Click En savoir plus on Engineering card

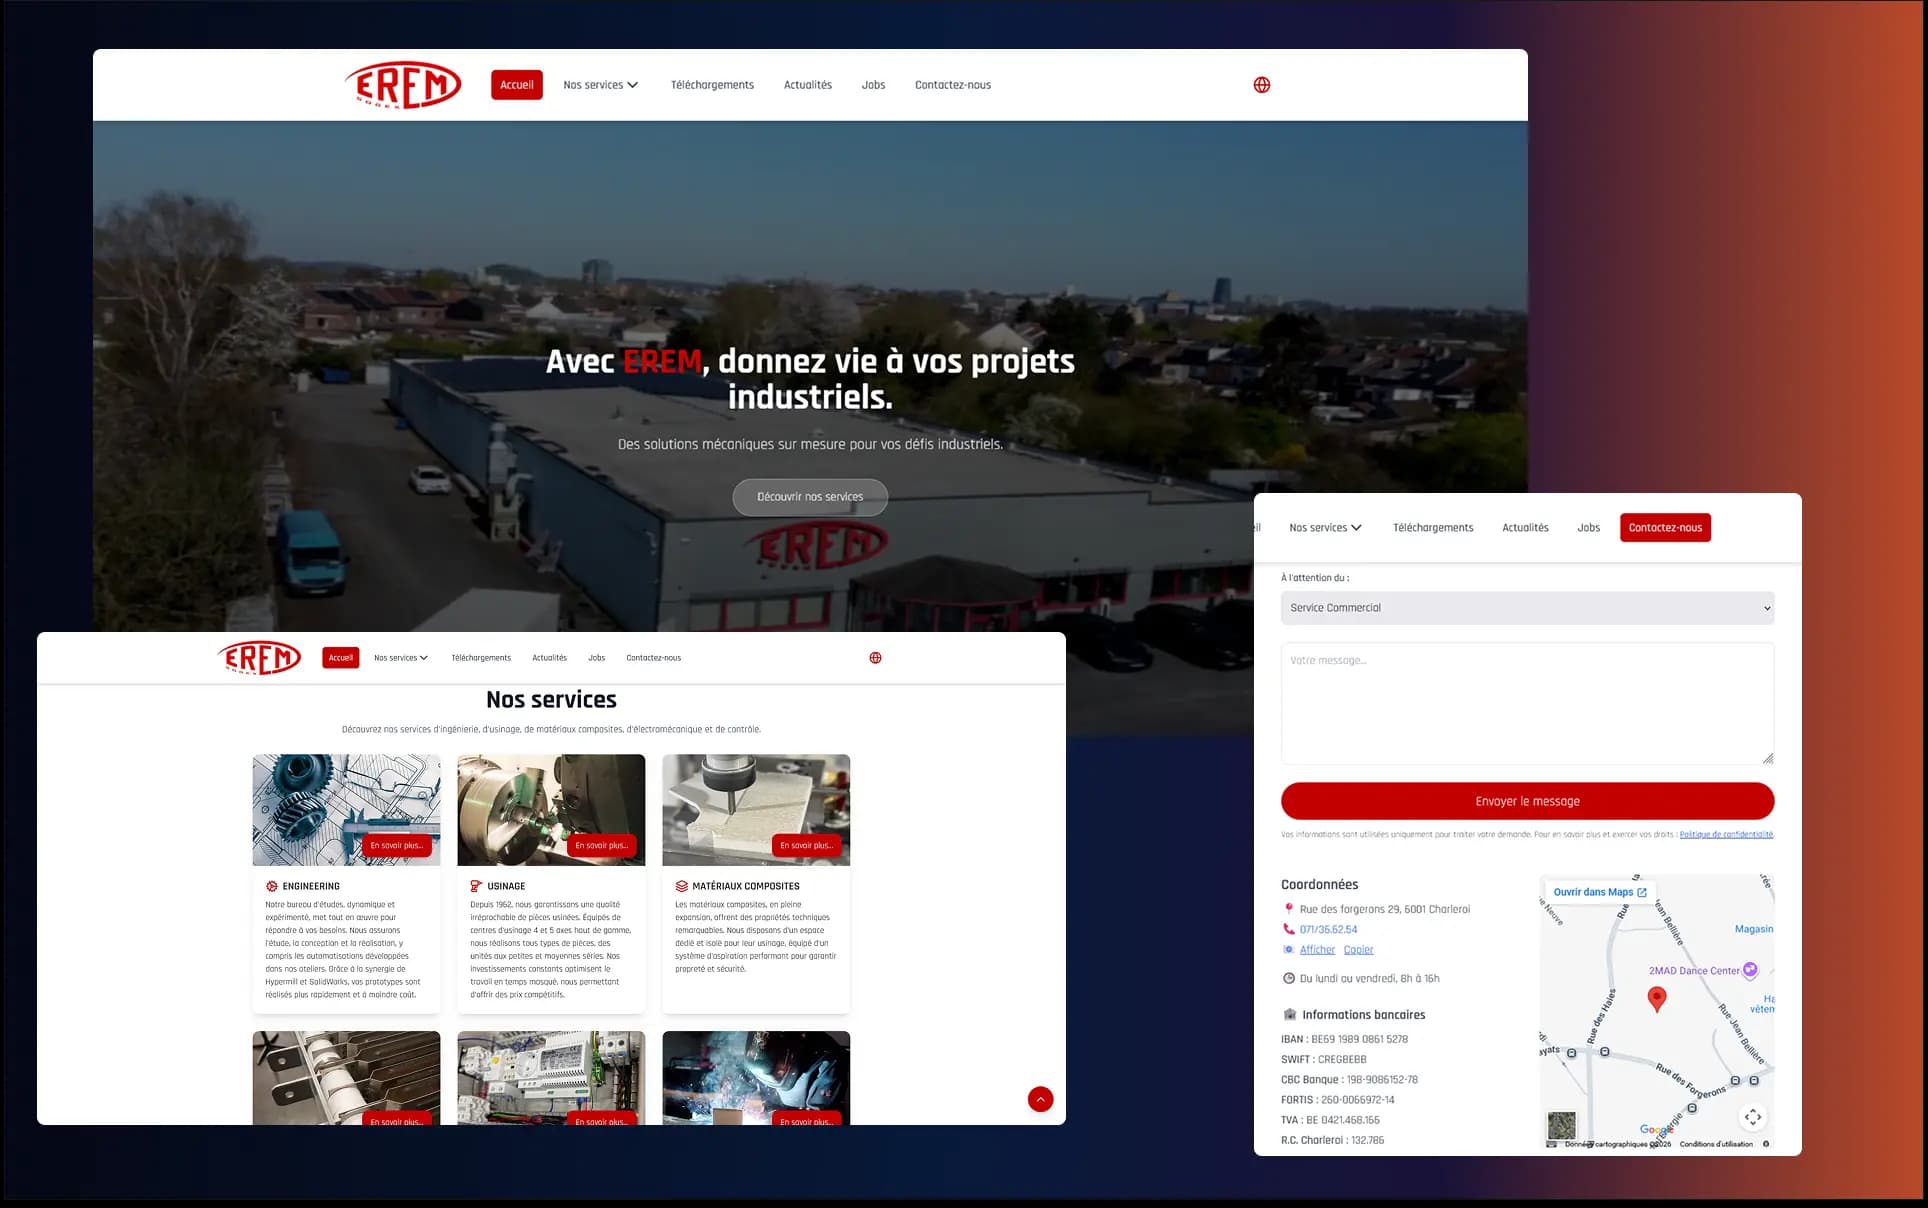[397, 846]
